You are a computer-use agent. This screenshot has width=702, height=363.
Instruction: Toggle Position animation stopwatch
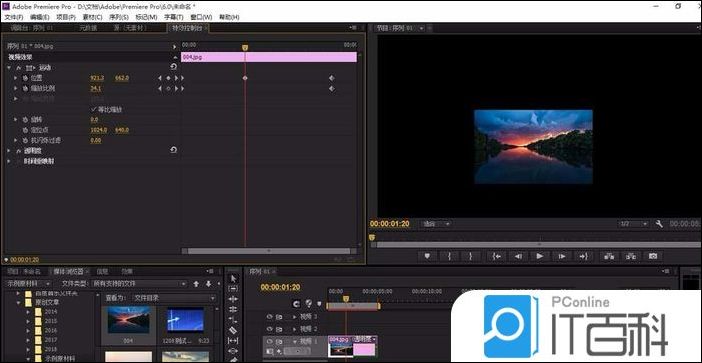coord(25,78)
